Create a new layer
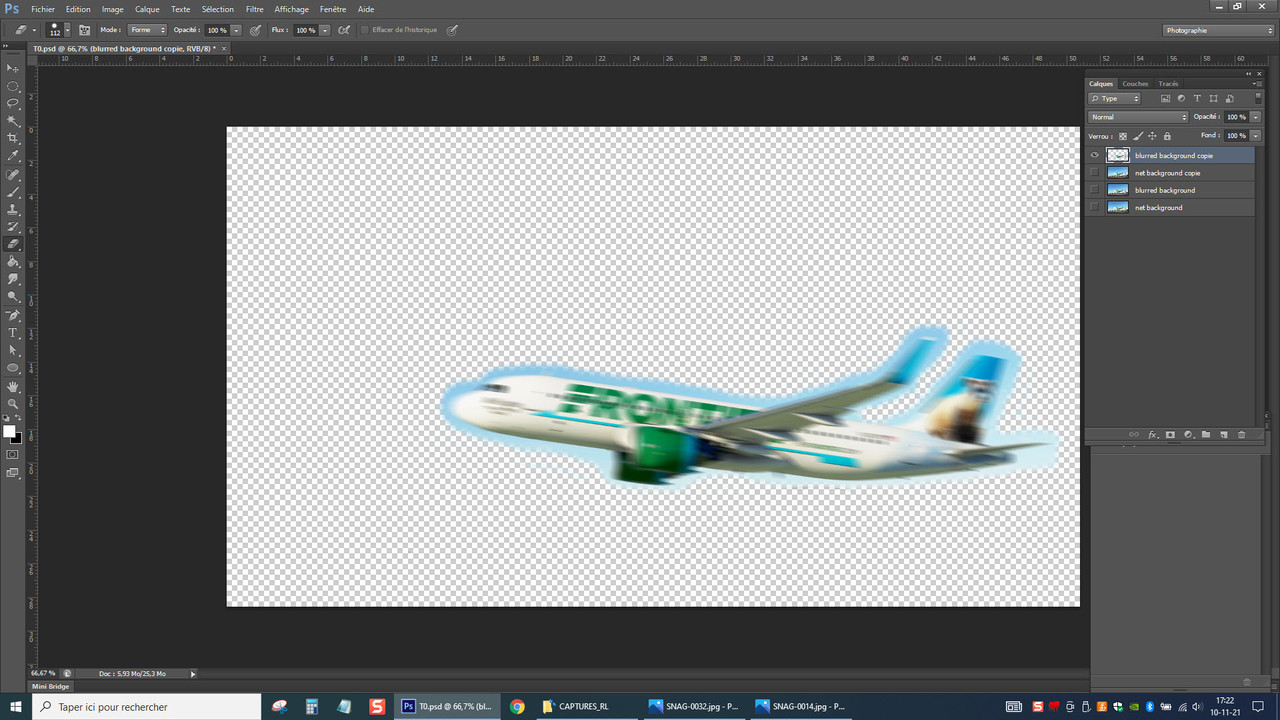 point(1224,435)
